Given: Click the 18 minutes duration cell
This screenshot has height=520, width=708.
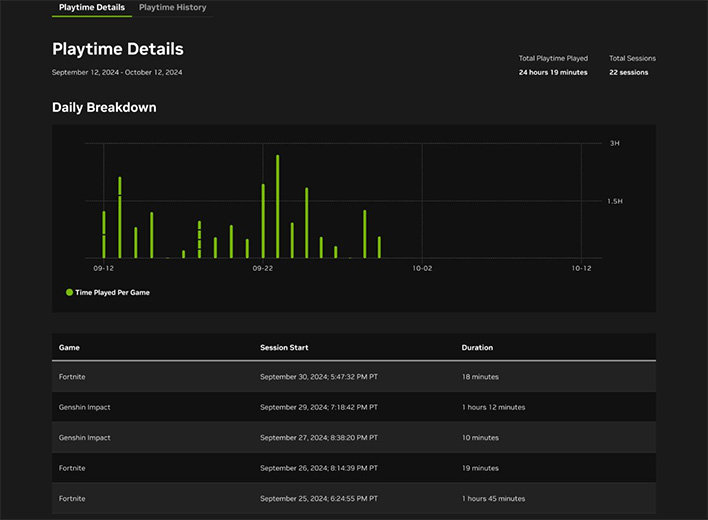Looking at the screenshot, I should point(480,377).
